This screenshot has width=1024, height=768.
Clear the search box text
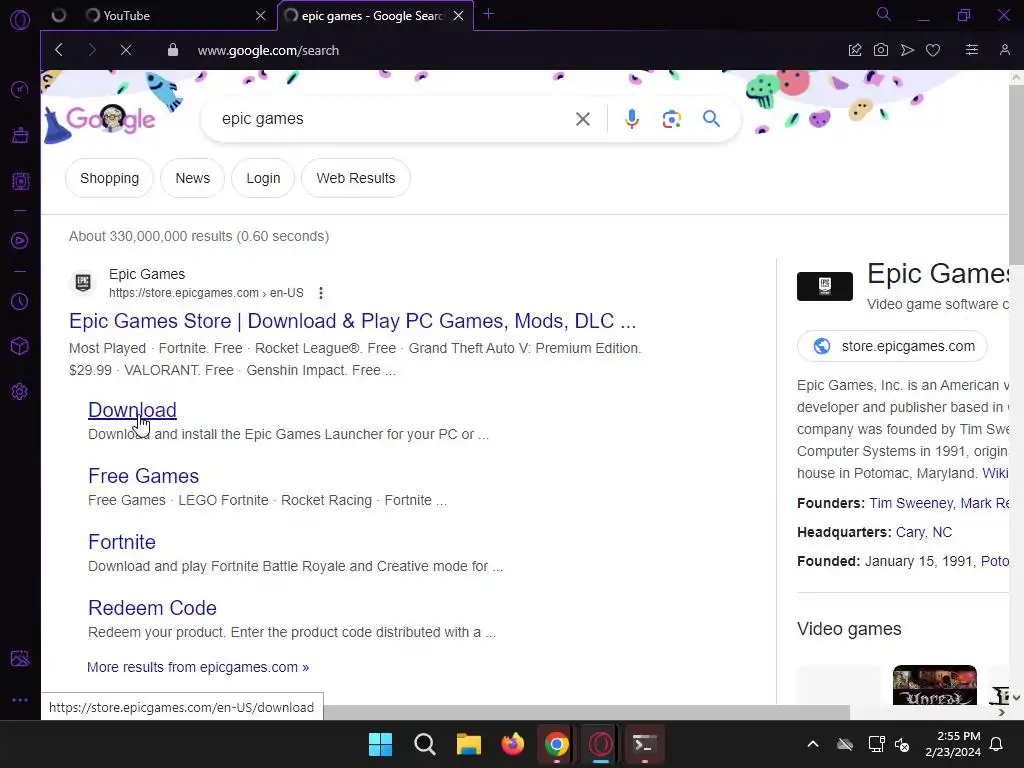tap(583, 119)
